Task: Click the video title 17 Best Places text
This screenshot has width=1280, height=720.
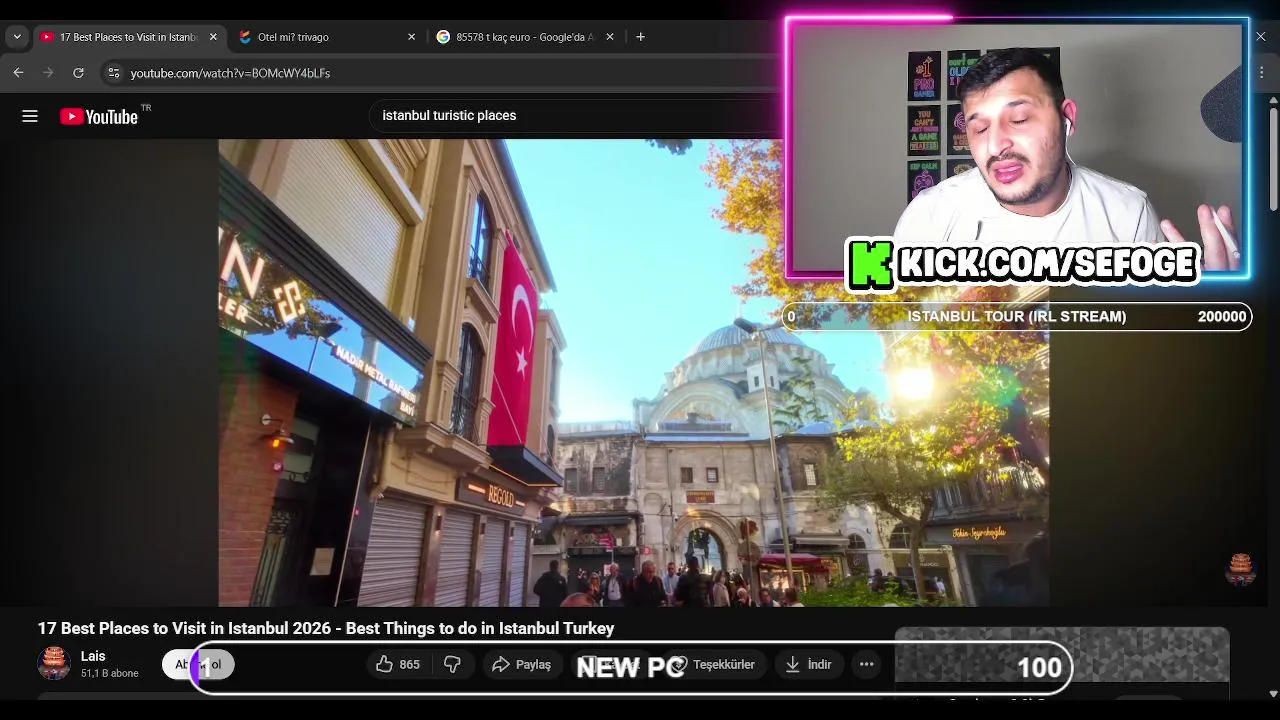Action: [326, 628]
